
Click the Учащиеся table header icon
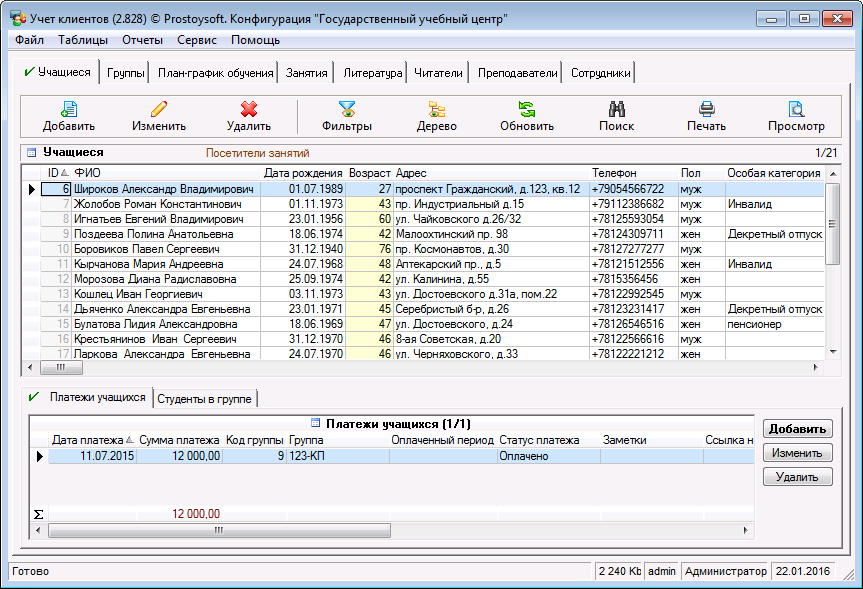31,153
